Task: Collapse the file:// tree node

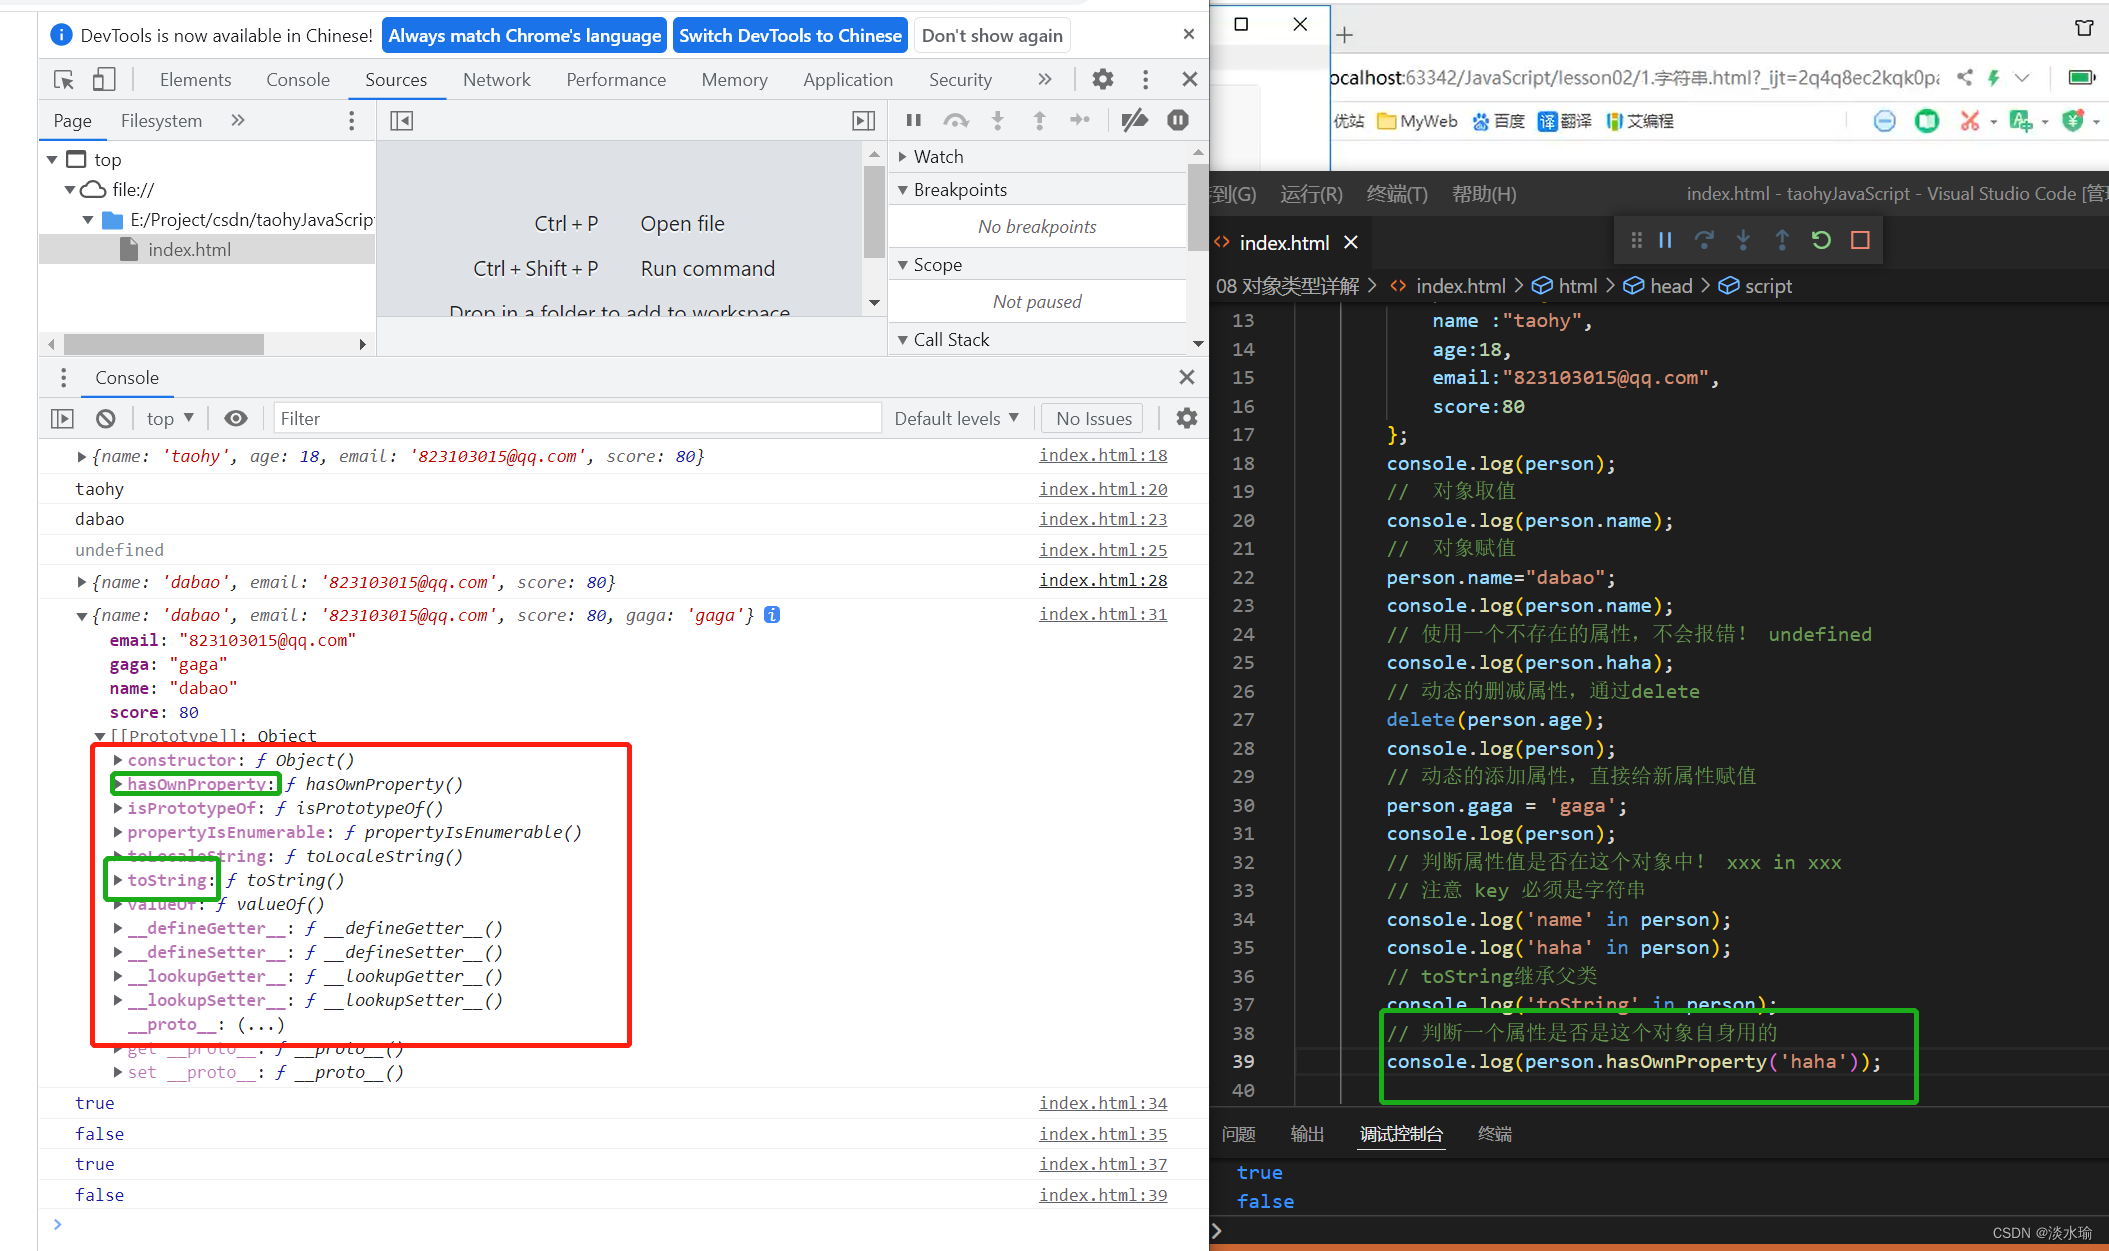Action: click(70, 190)
